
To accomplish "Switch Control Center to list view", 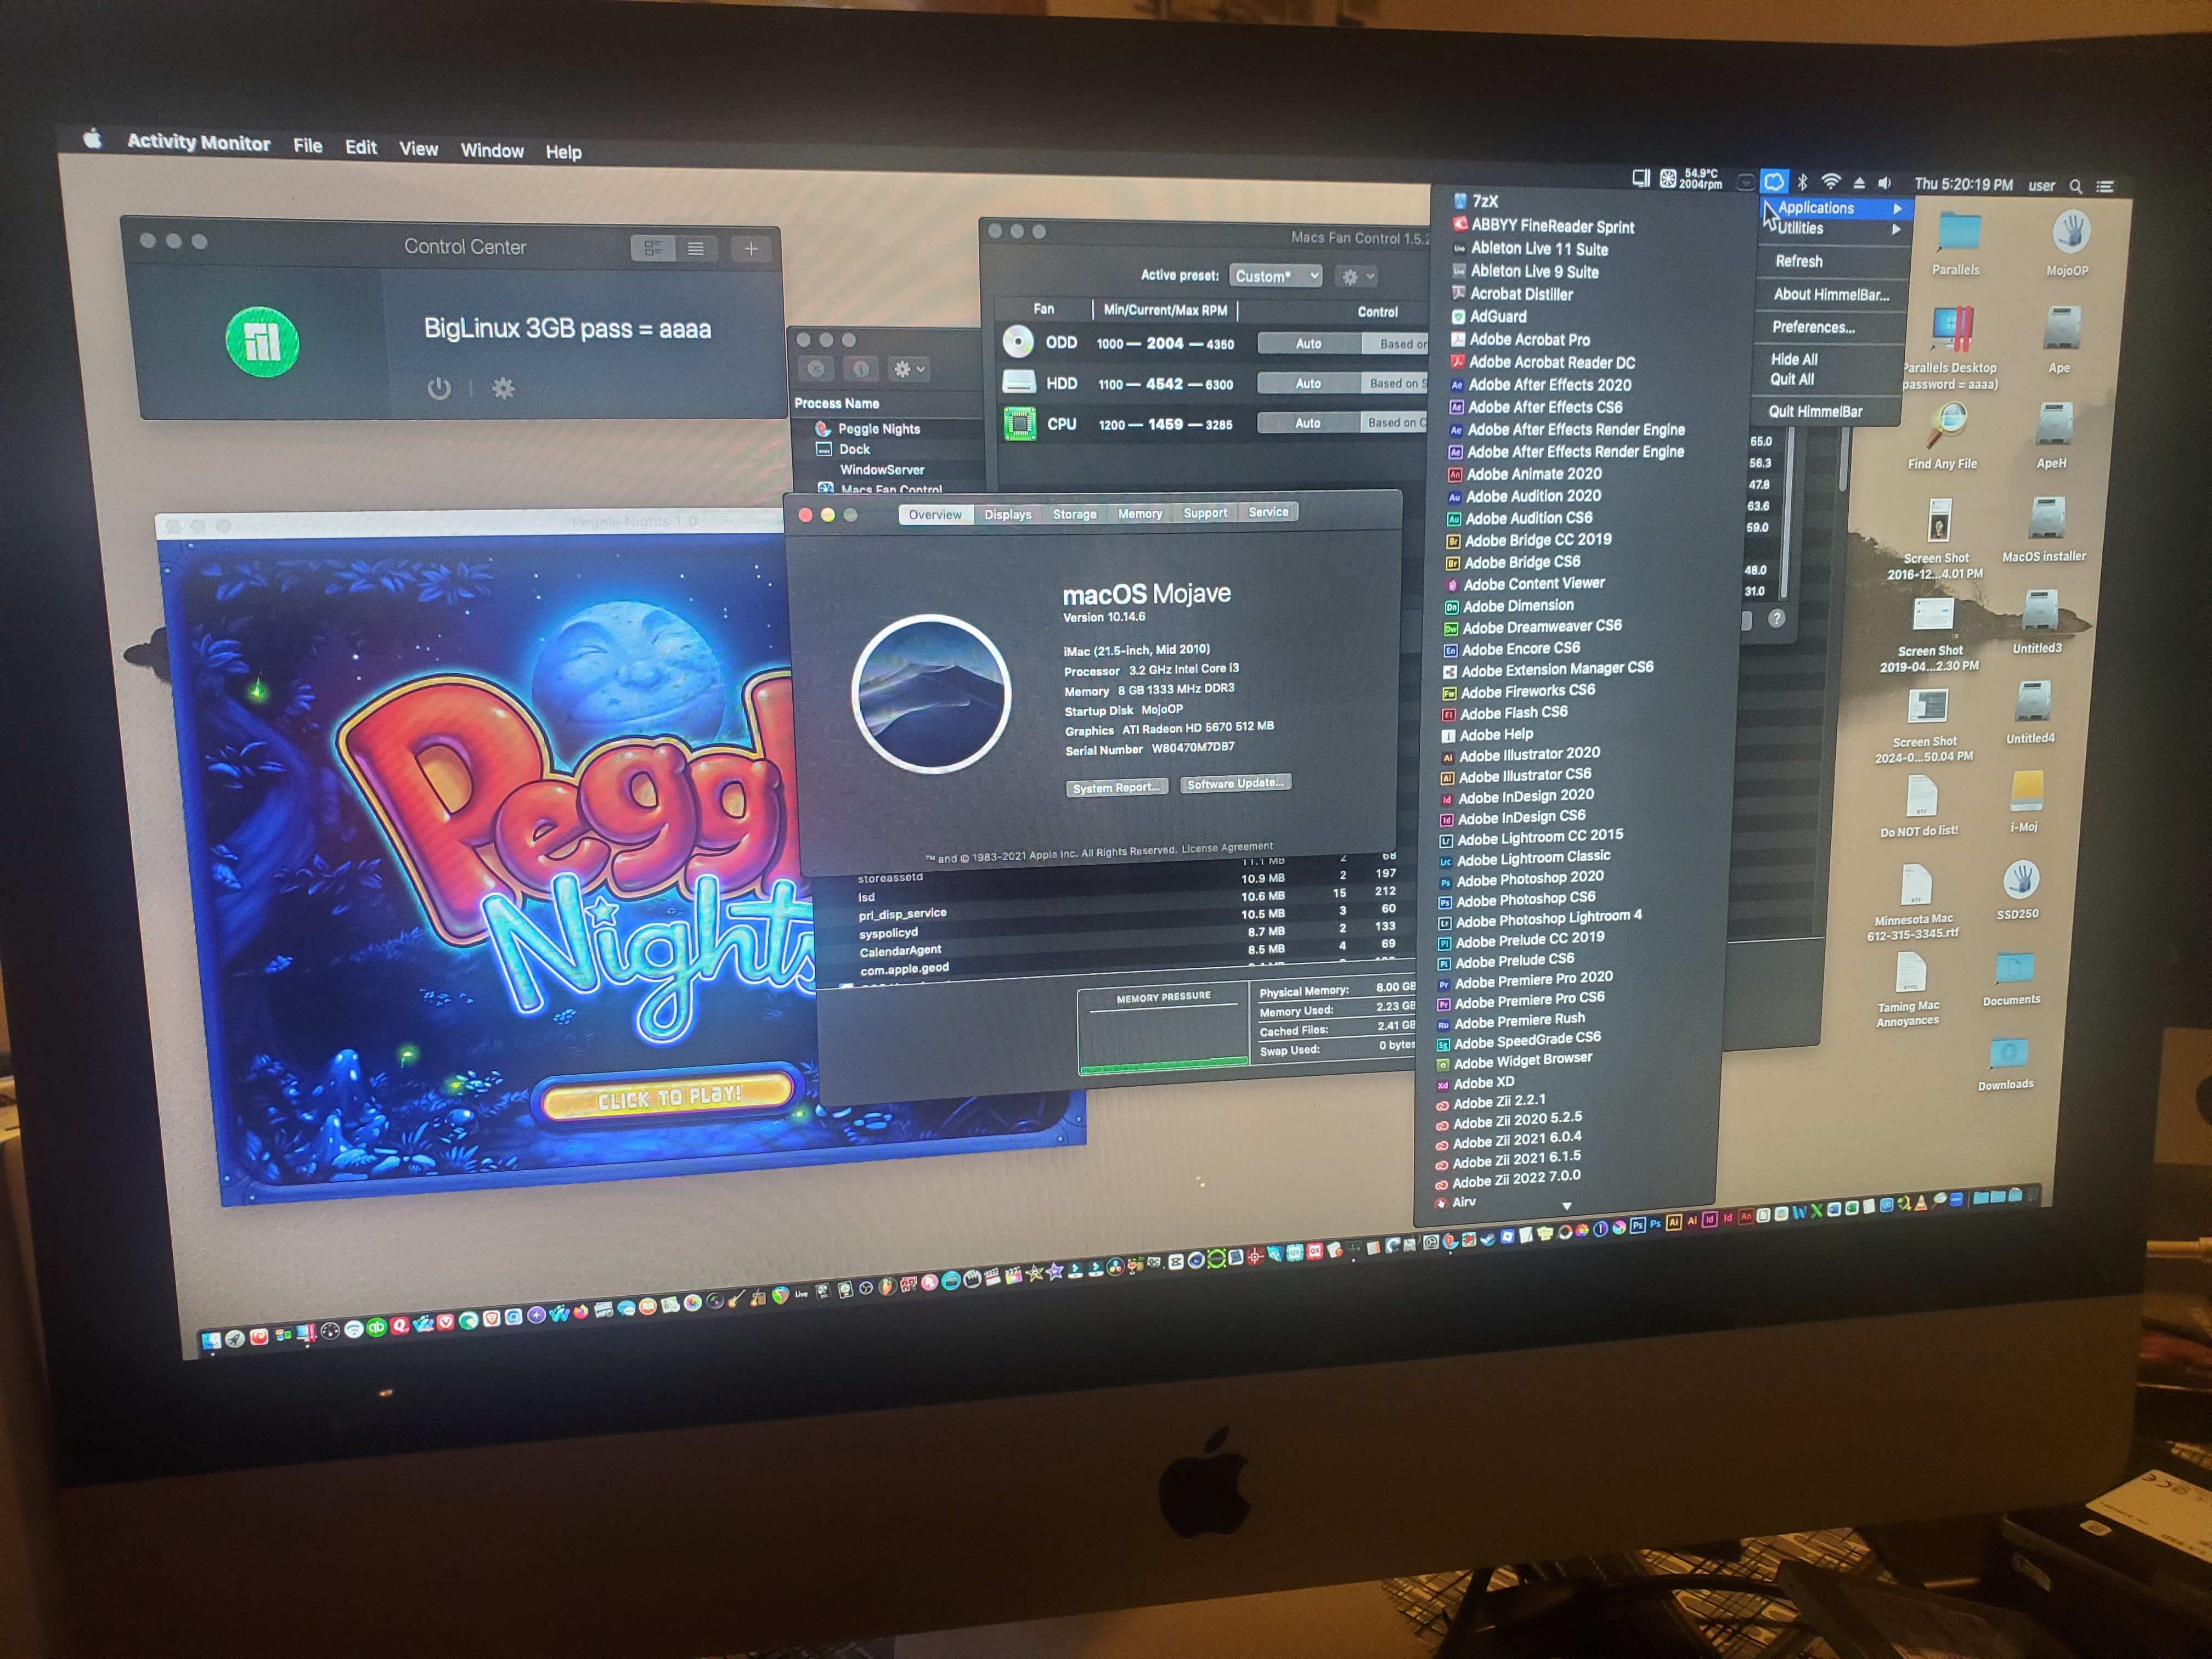I will 696,248.
